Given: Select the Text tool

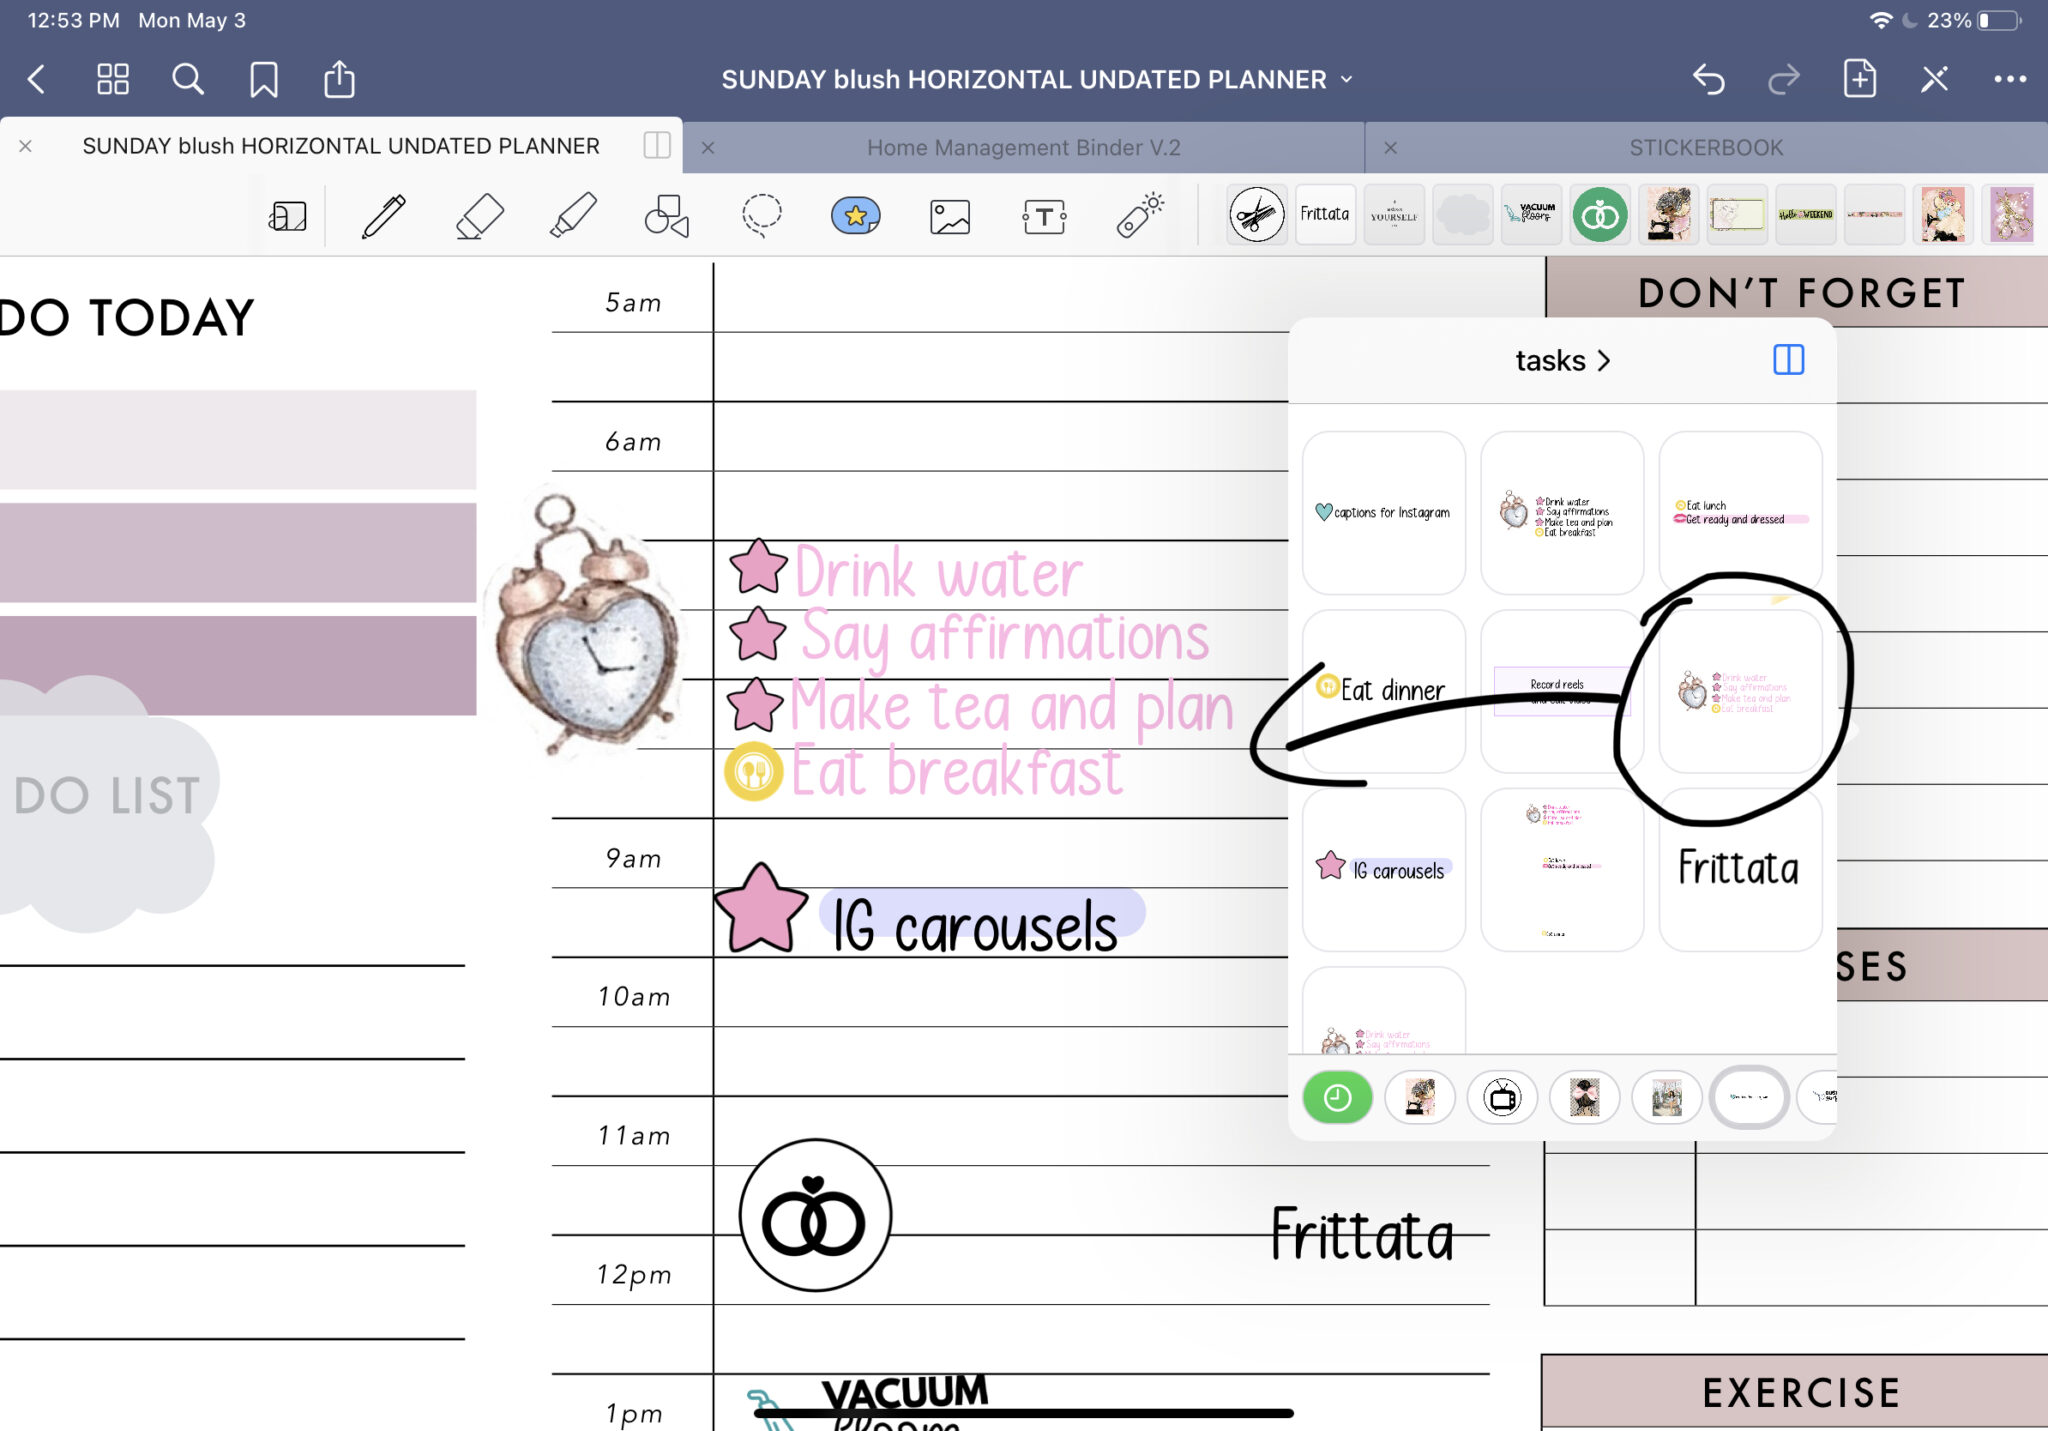Looking at the screenshot, I should click(x=1043, y=215).
